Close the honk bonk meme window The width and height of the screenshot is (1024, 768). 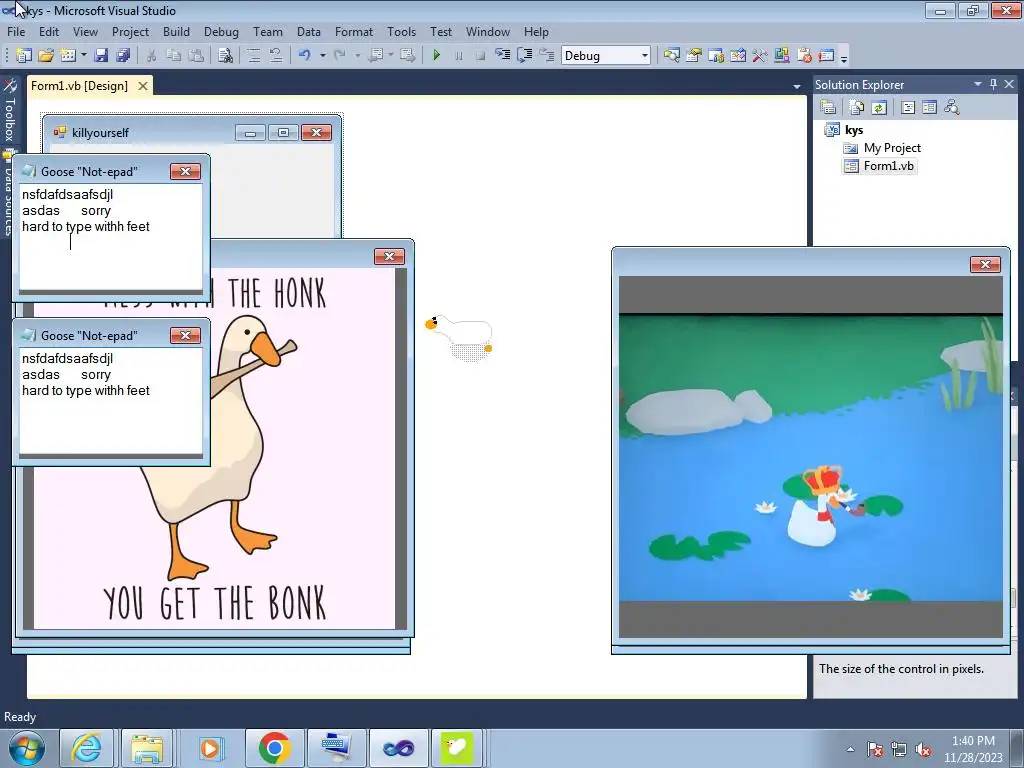point(389,257)
